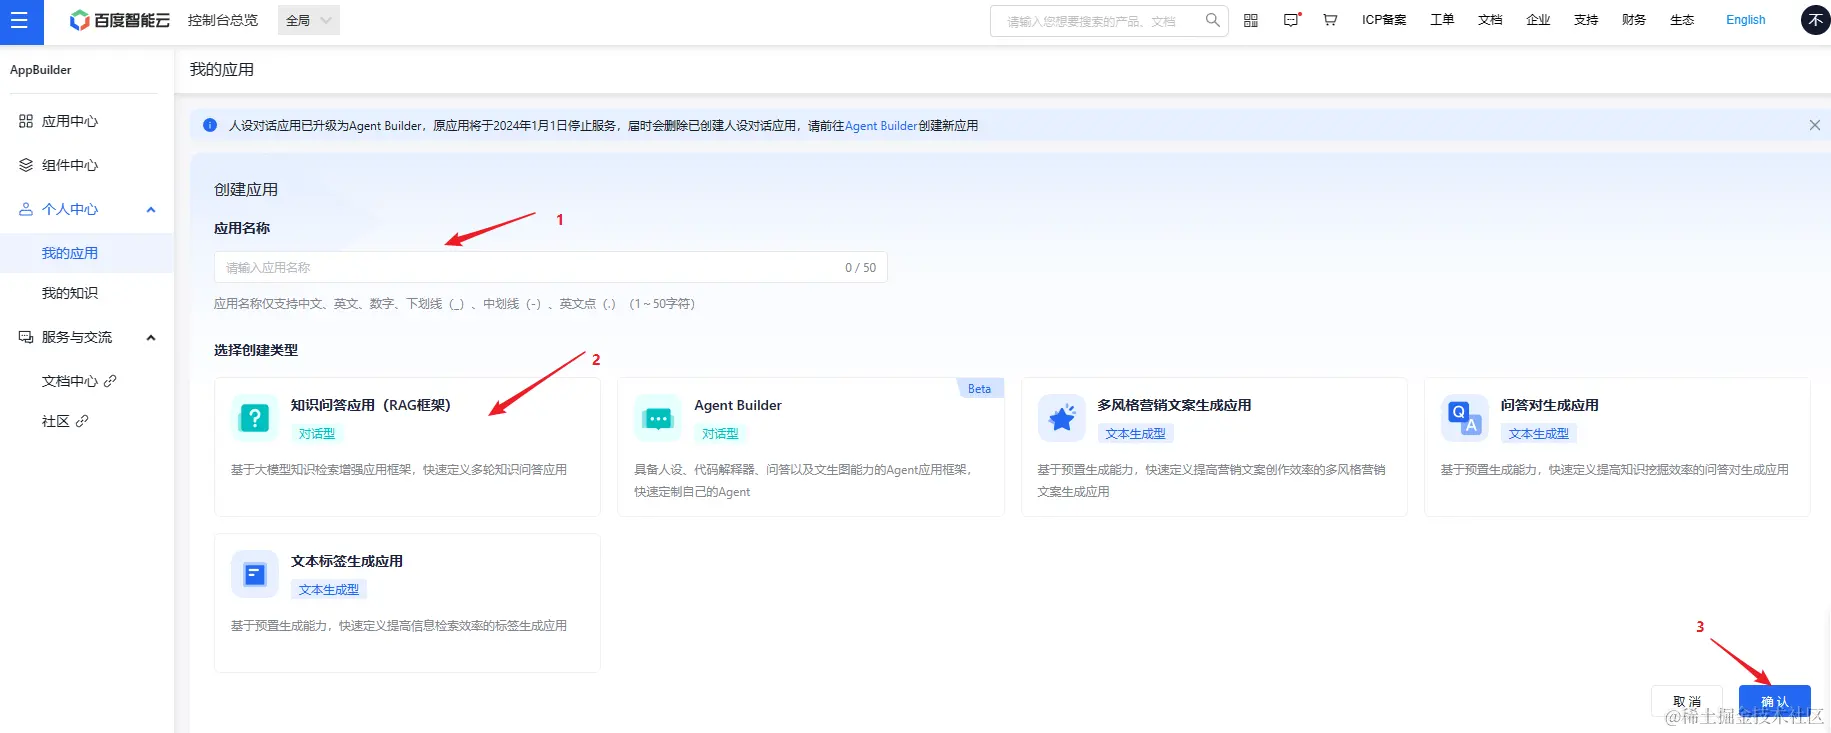Select 我的应用 in sidebar

pos(87,253)
